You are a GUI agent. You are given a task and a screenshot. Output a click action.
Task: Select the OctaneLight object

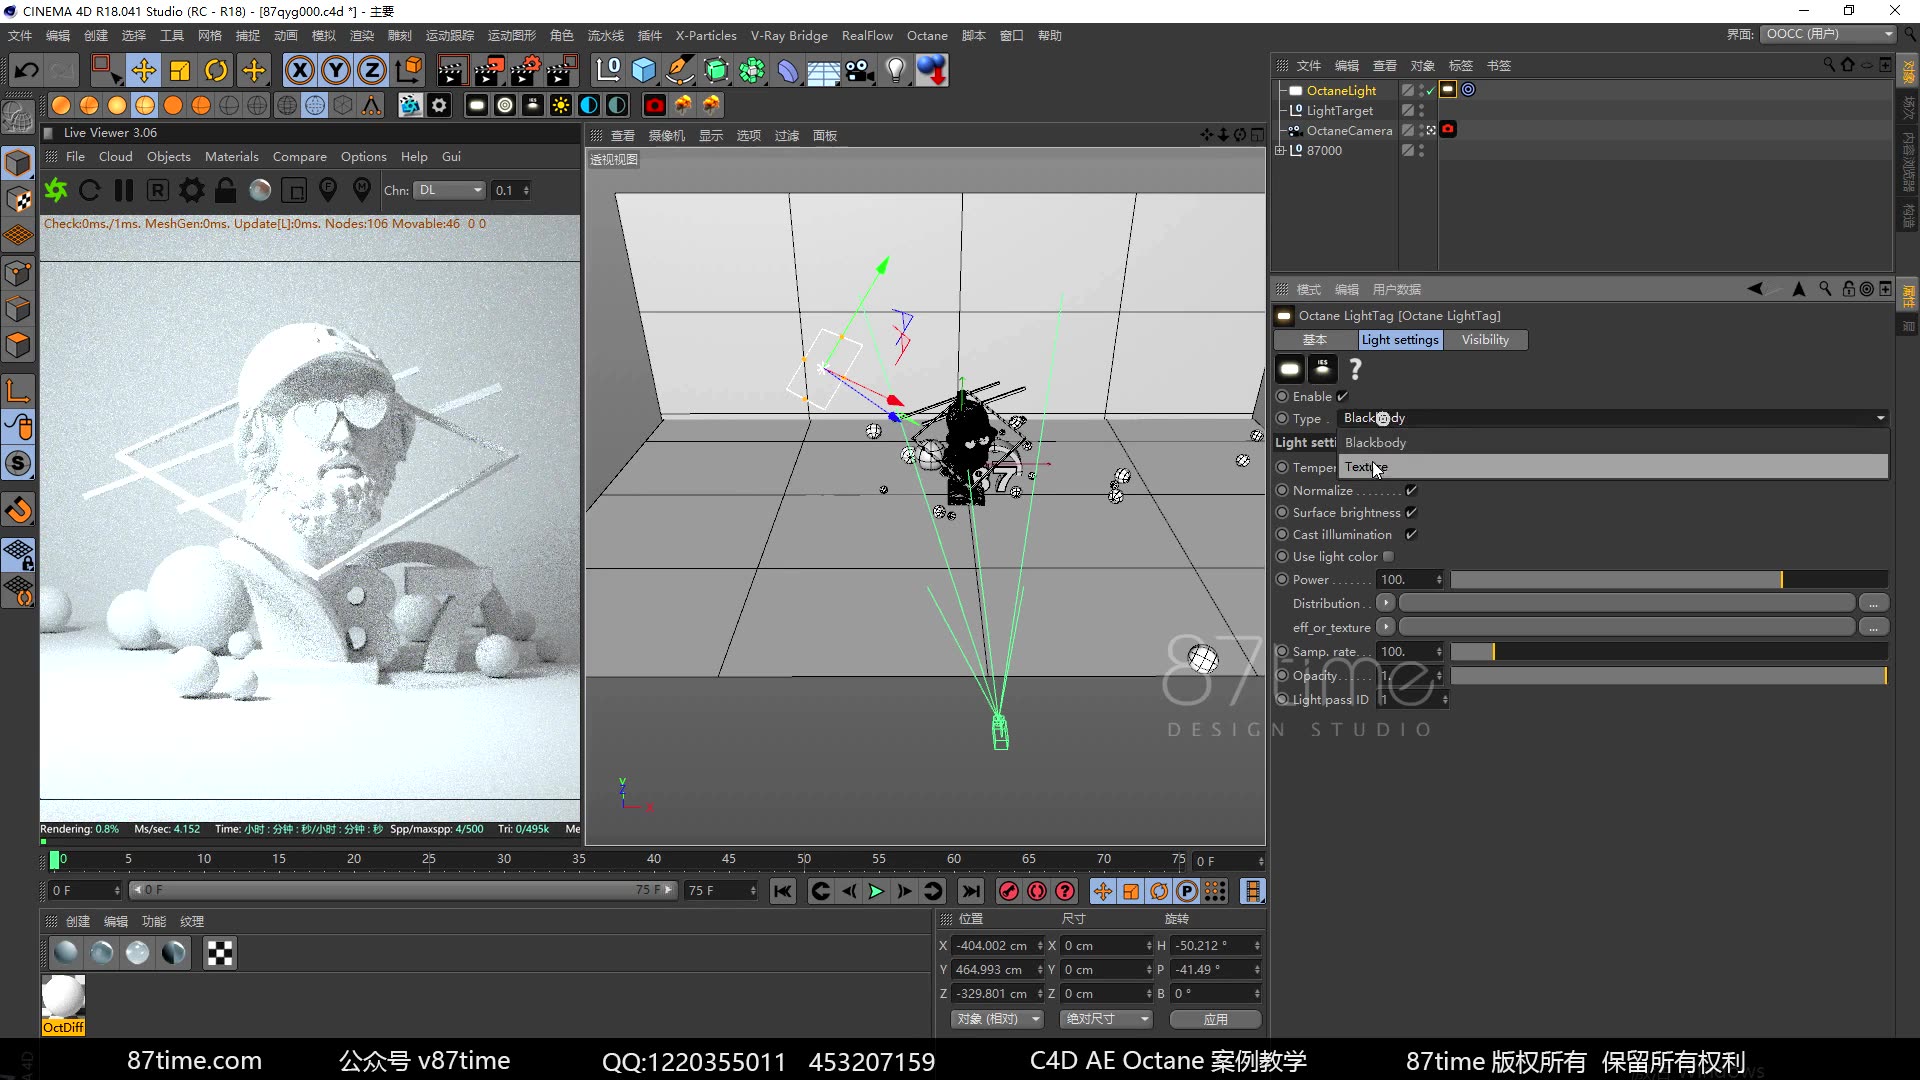tap(1340, 90)
